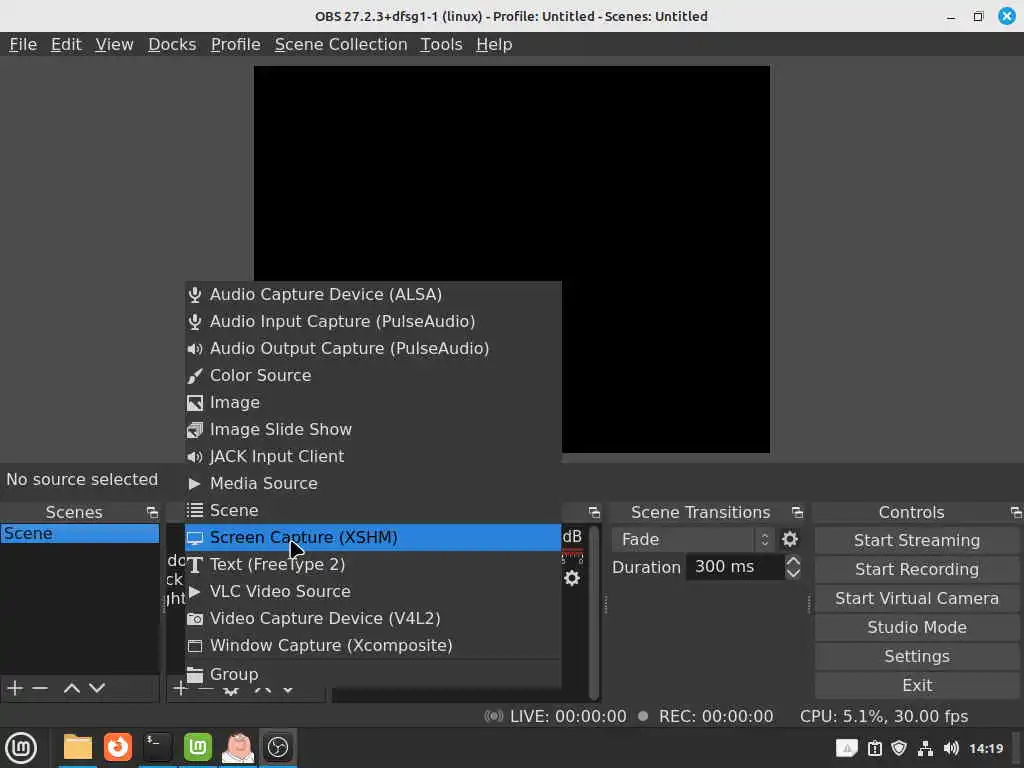The image size is (1024, 768).
Task: Click the Sources add plus button
Action: point(179,688)
